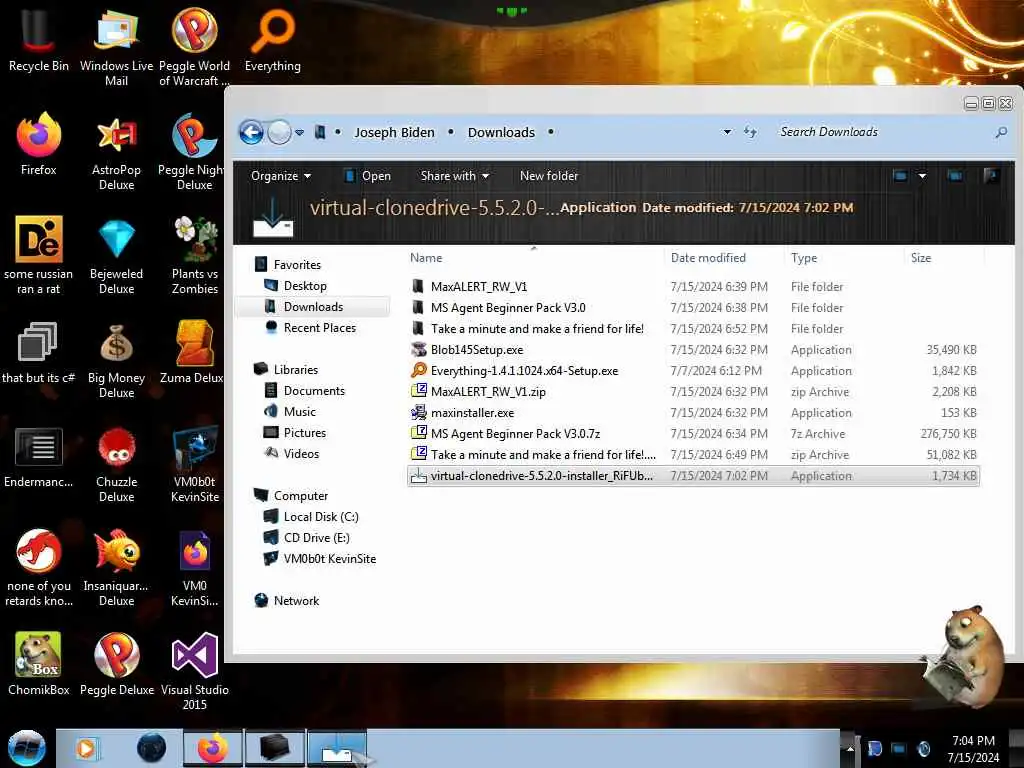This screenshot has height=768, width=1024.
Task: Open ChomikBox desktop shortcut
Action: coord(38,664)
